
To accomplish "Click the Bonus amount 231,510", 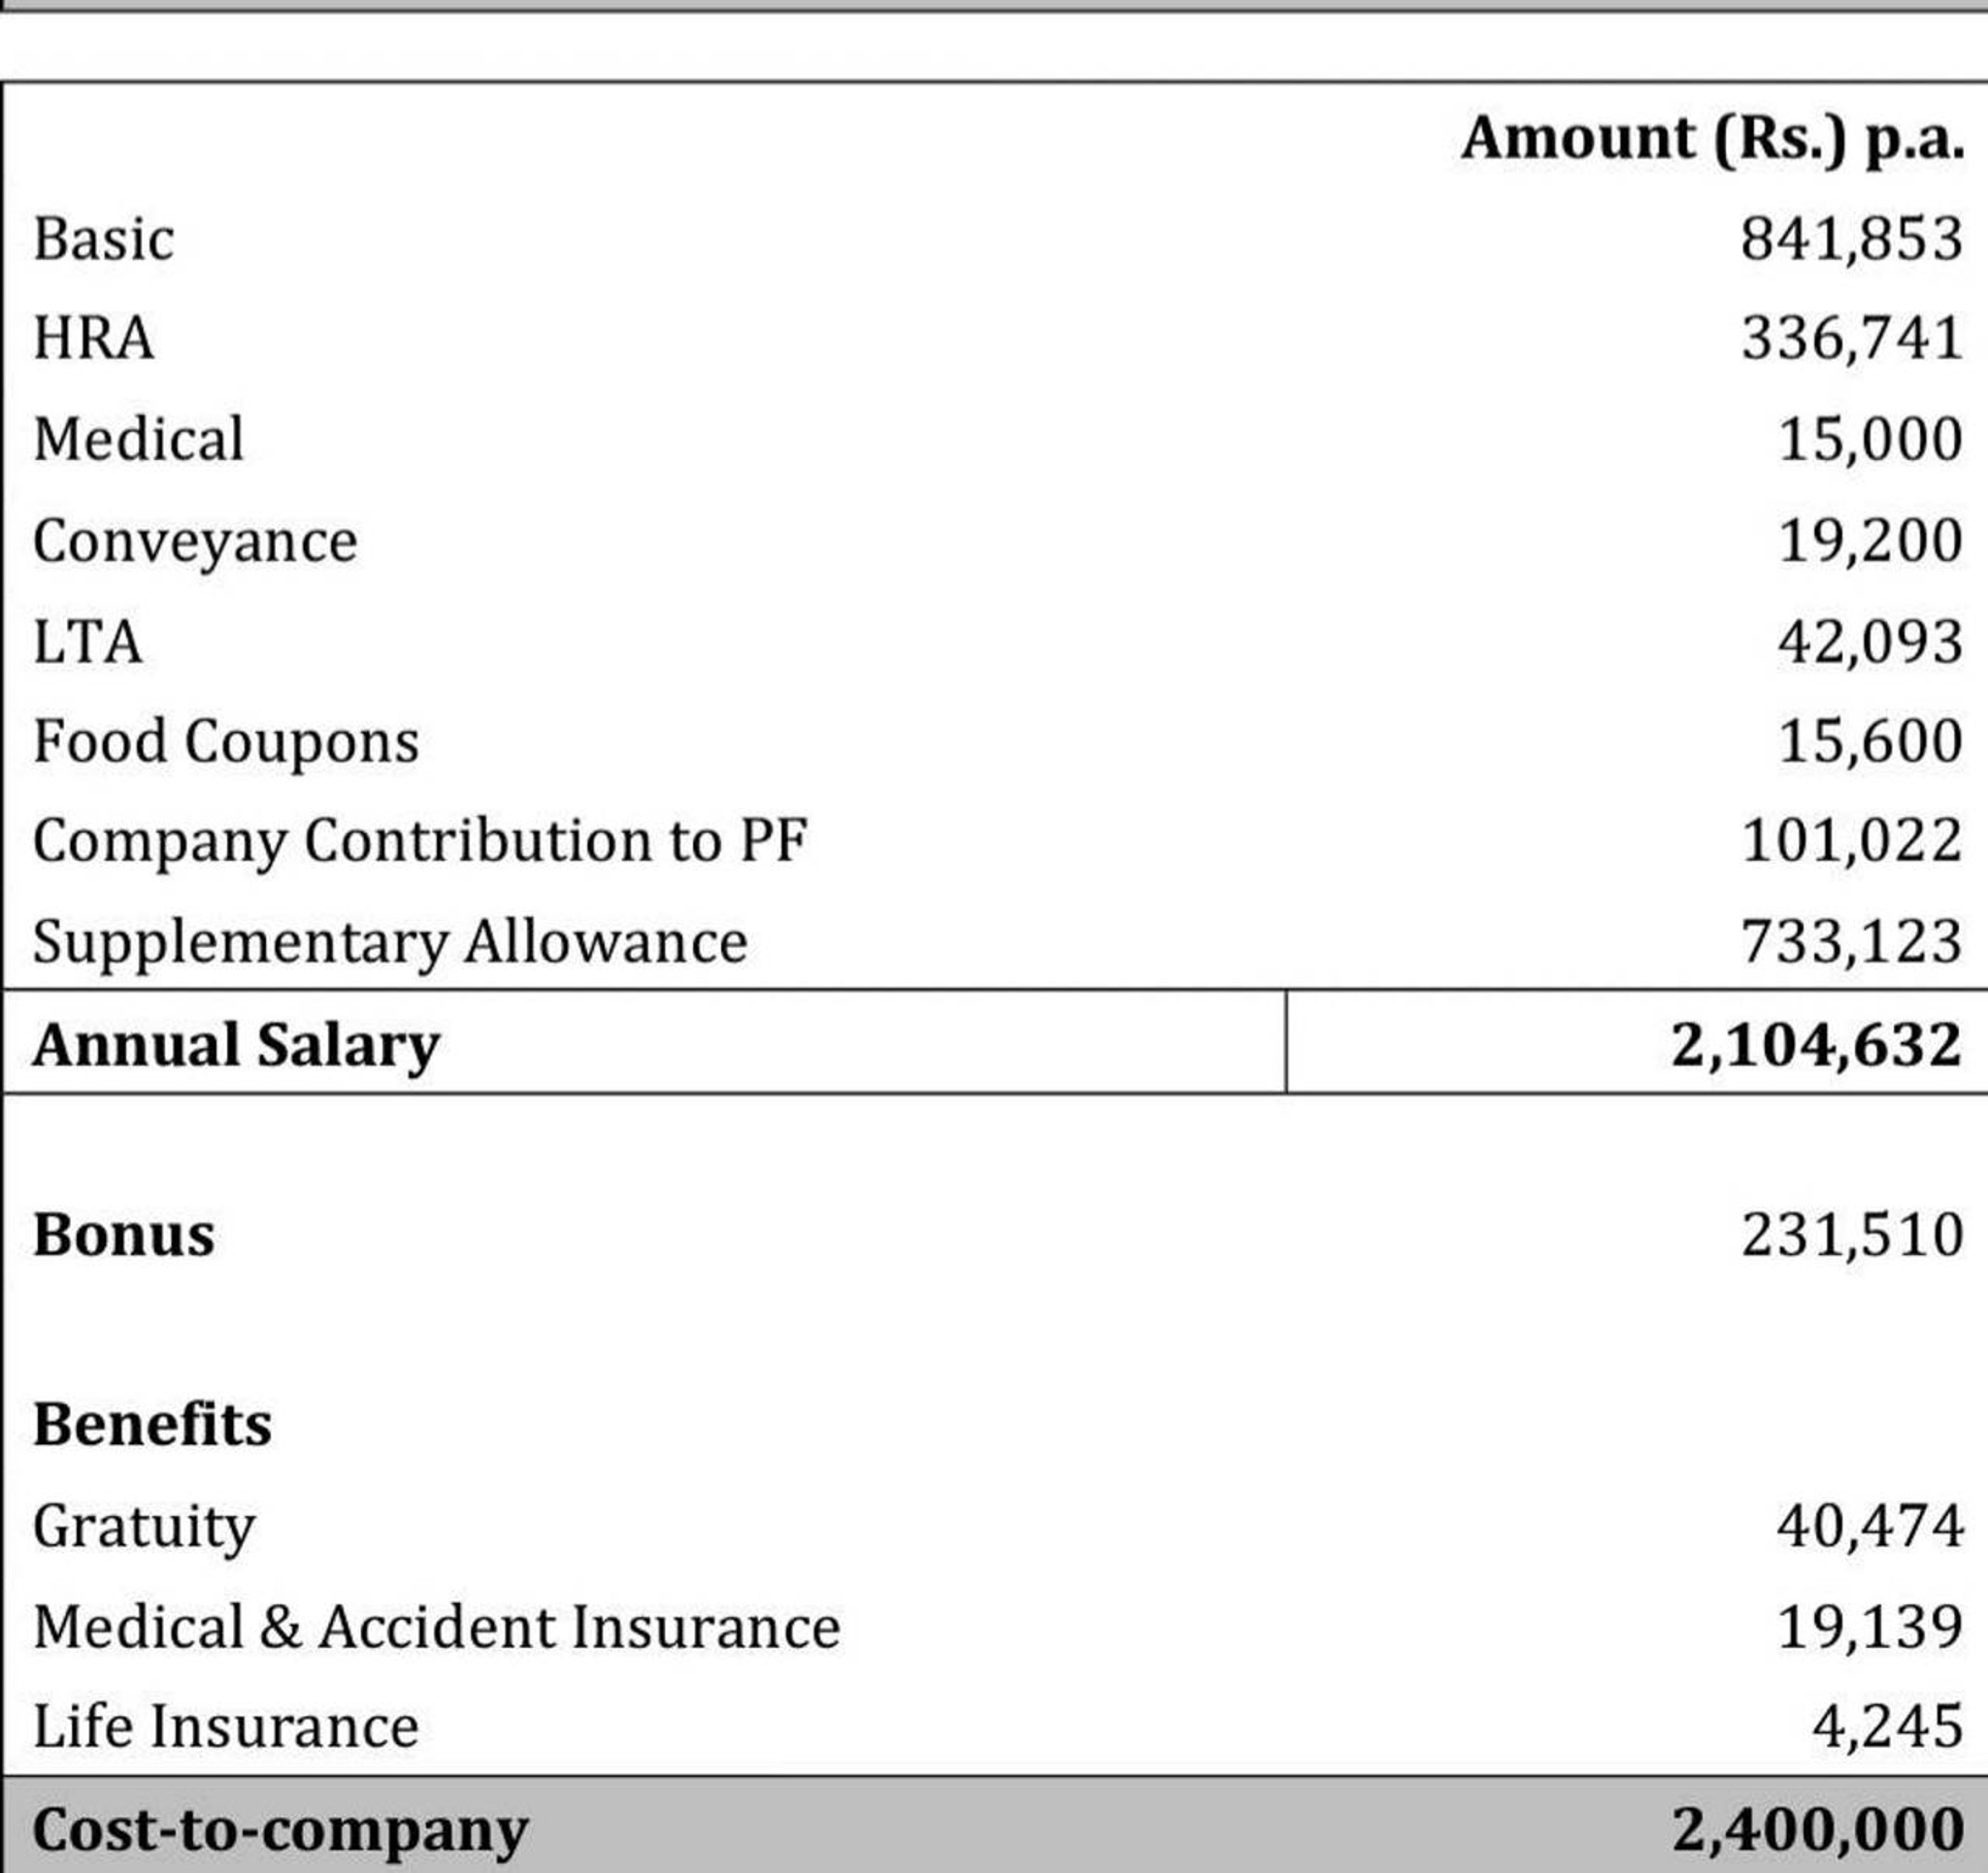I will (x=1851, y=1235).
